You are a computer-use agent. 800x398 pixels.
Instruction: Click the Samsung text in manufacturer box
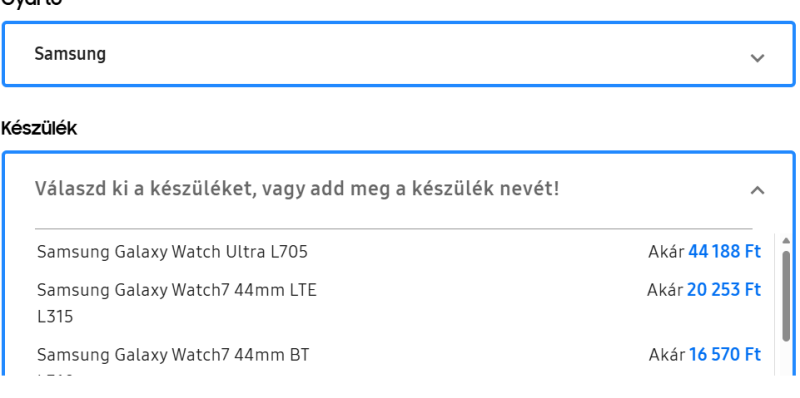(x=70, y=54)
